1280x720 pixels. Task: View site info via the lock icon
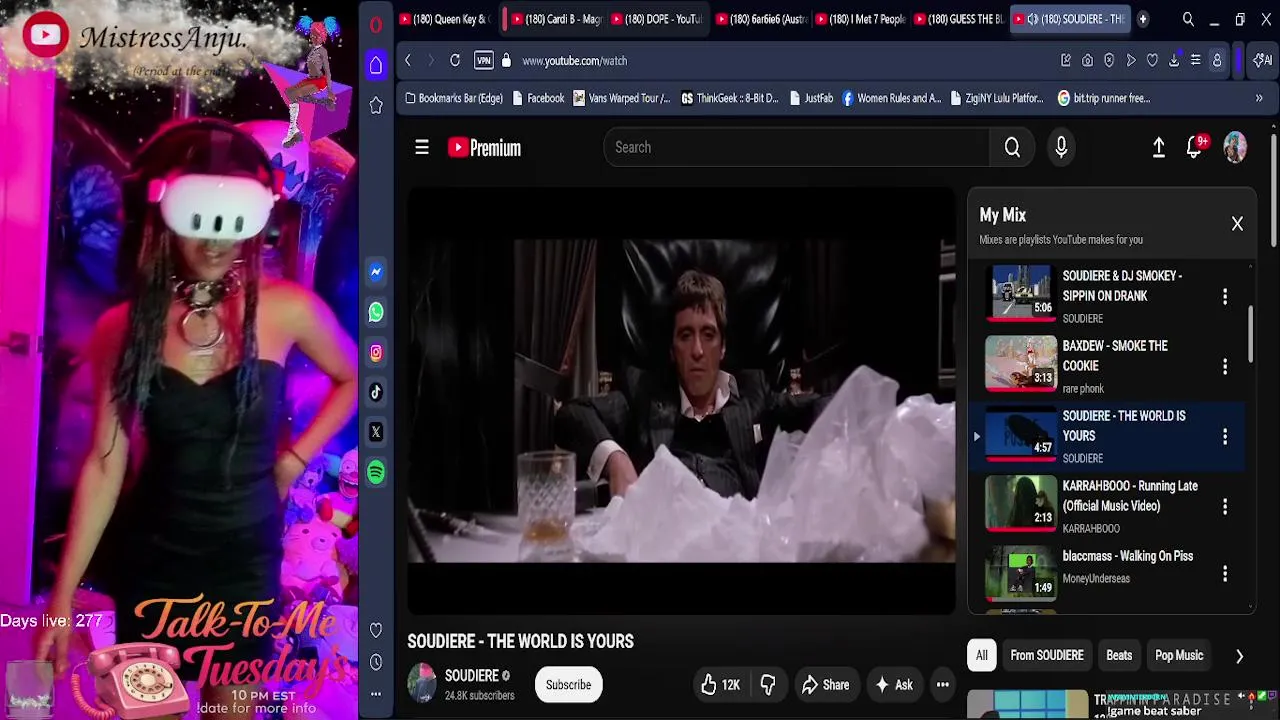pyautogui.click(x=506, y=61)
